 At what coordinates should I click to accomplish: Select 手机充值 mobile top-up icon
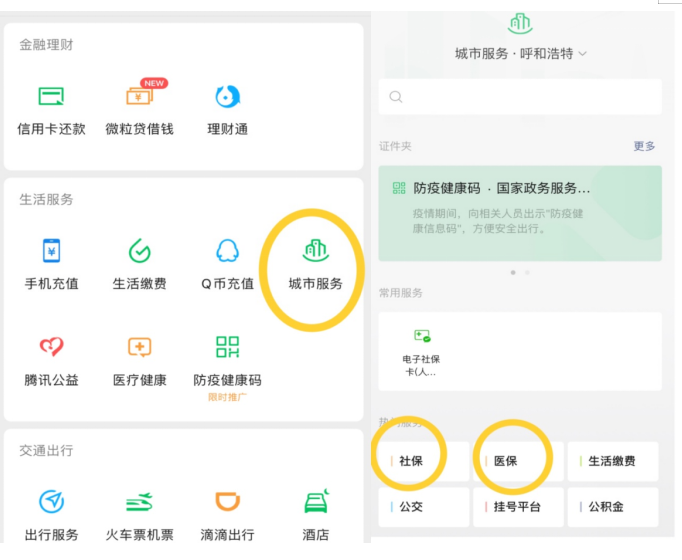(x=51, y=252)
